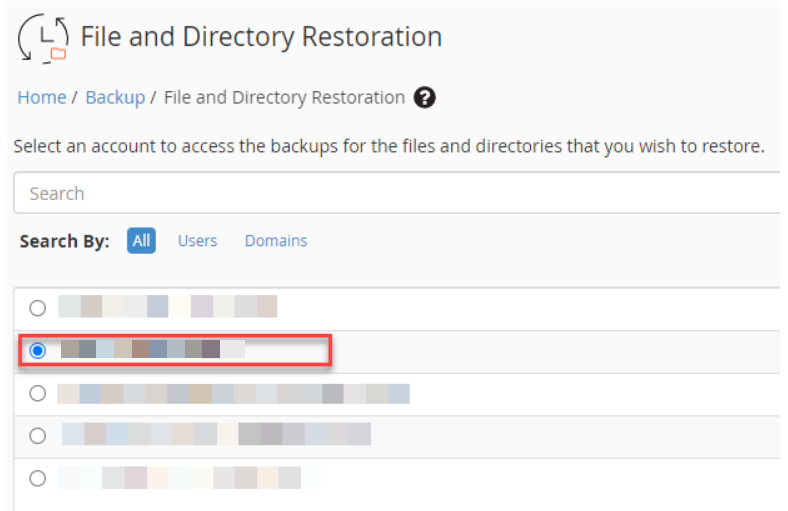Filter search by Domains
788x511 pixels.
276,241
